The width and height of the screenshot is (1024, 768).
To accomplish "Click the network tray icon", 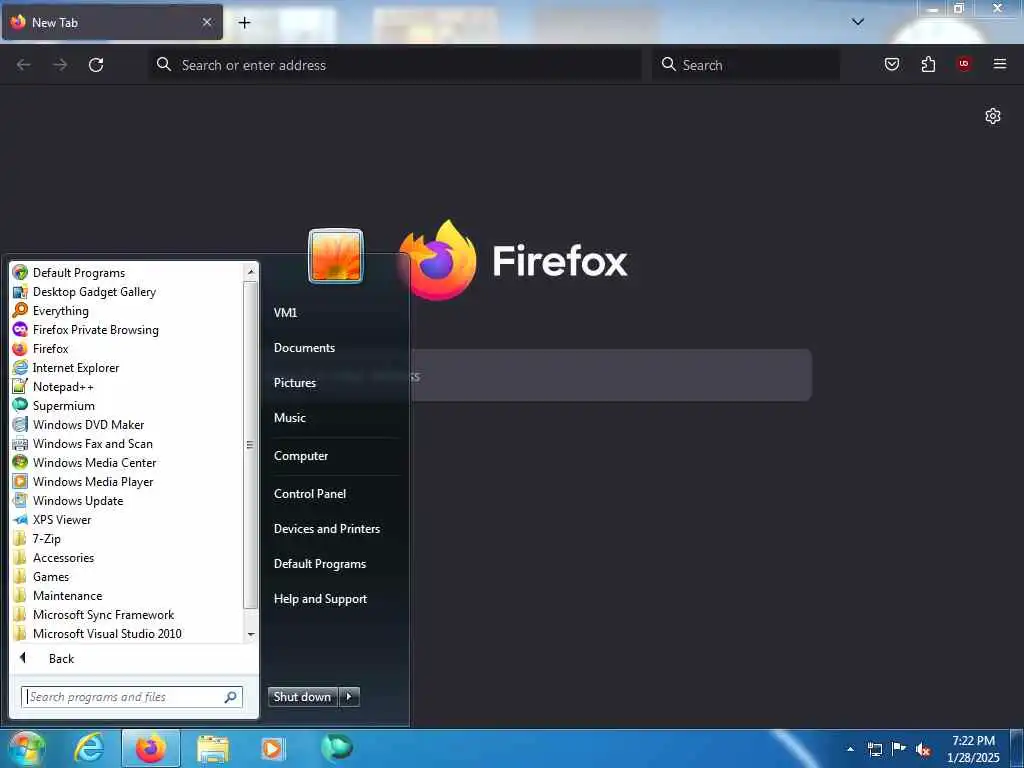I will point(874,749).
